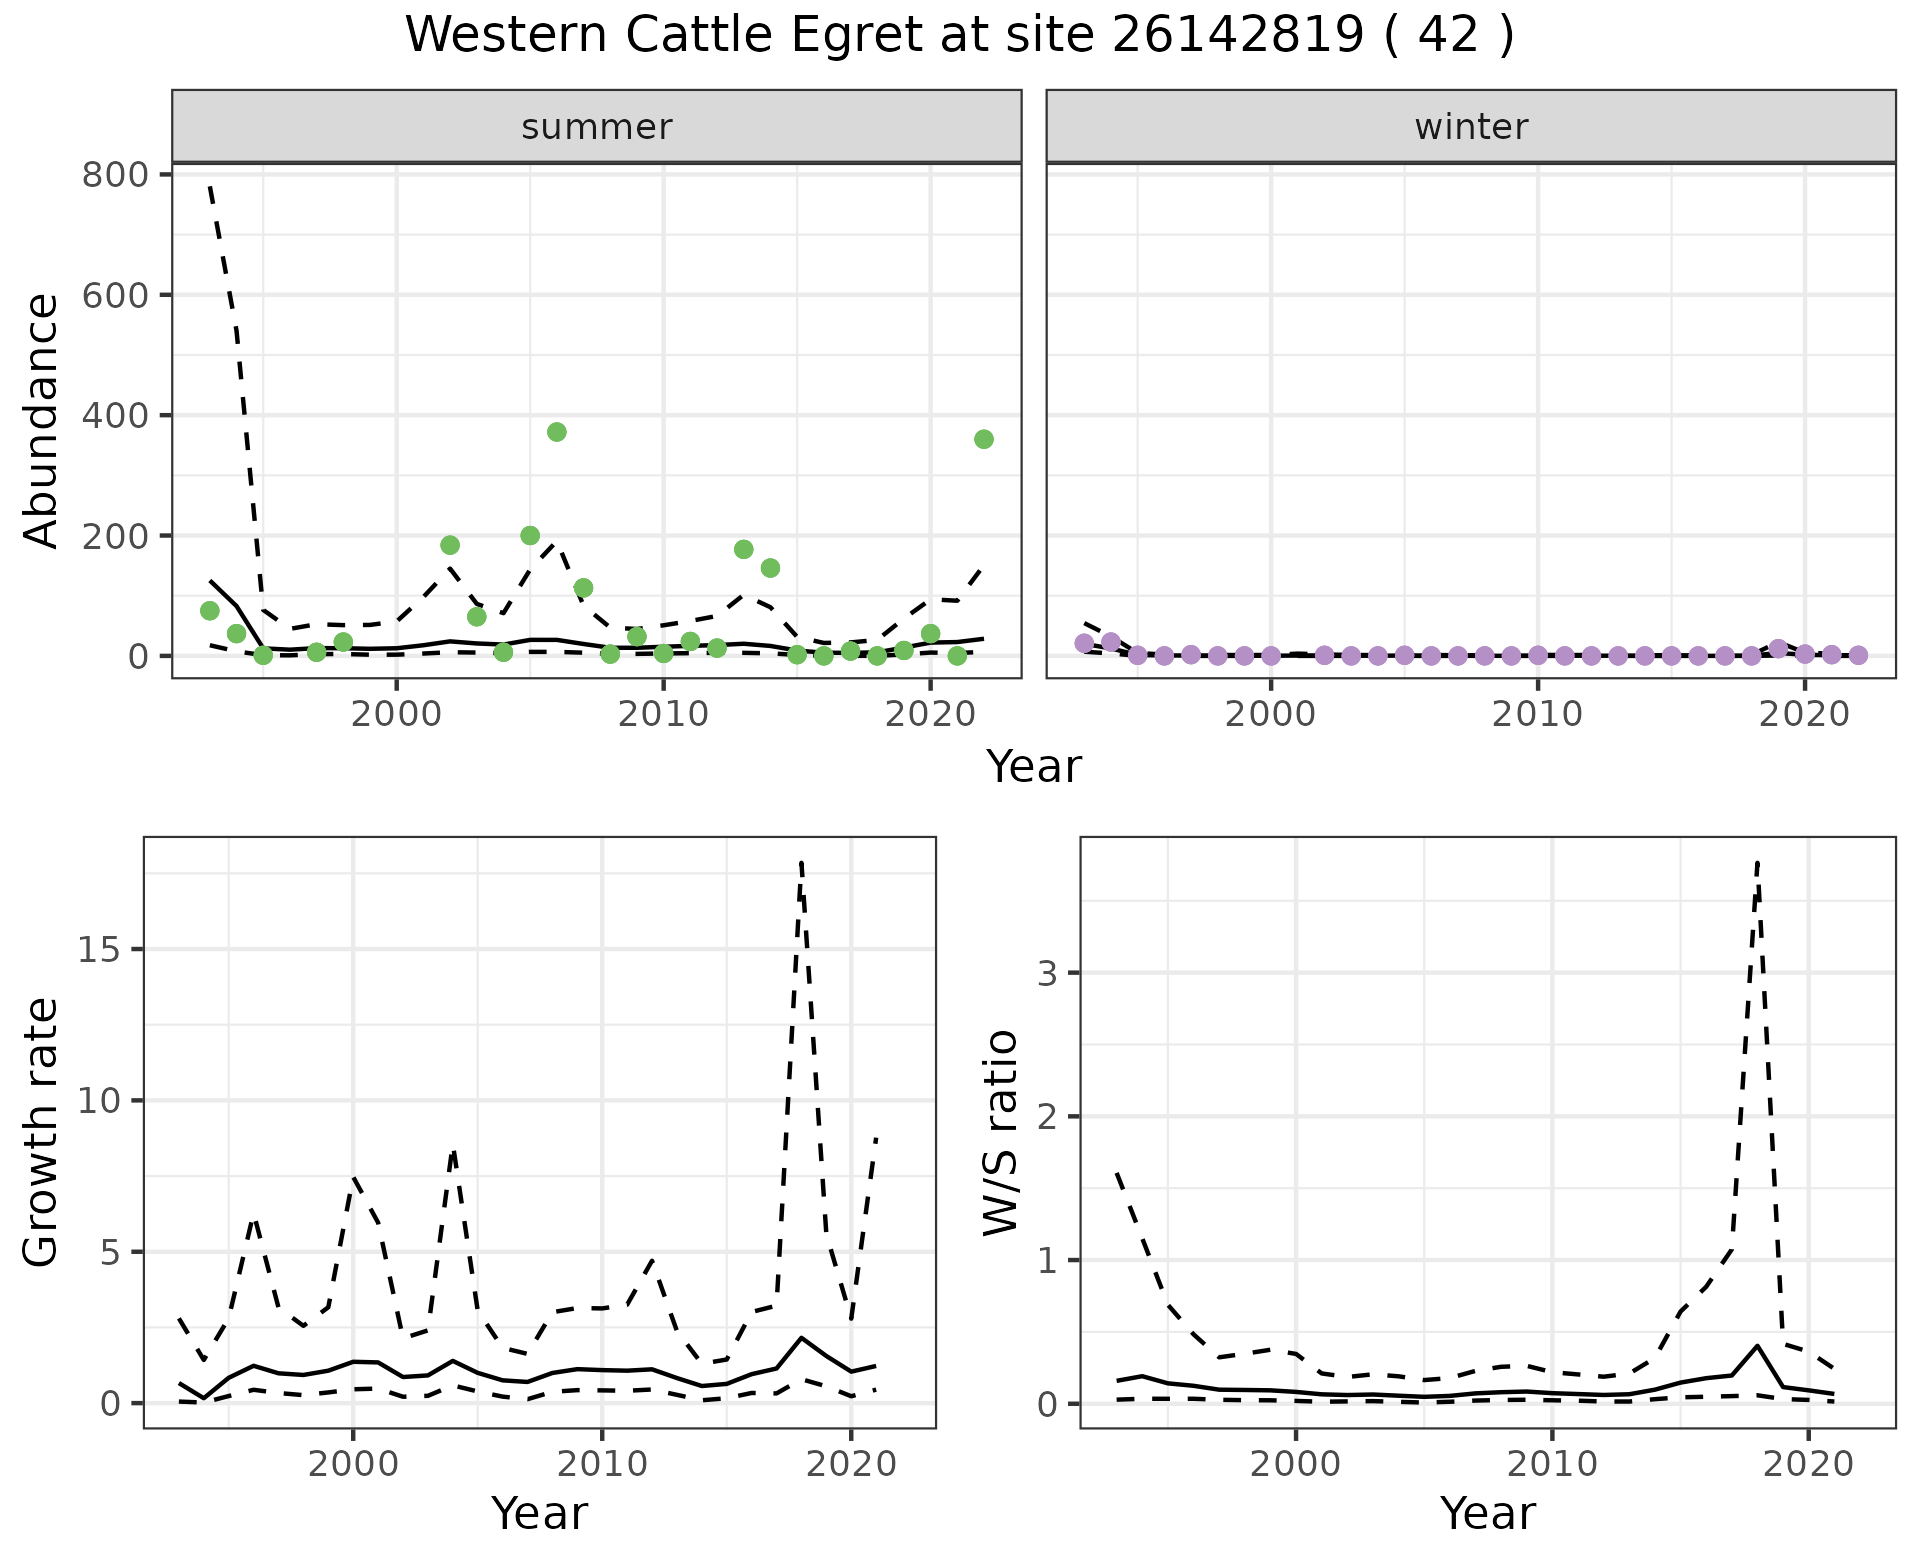Image resolution: width=1920 pixels, height=1560 pixels.
Task: Click the 2010 tick in summer panel
Action: [x=663, y=714]
